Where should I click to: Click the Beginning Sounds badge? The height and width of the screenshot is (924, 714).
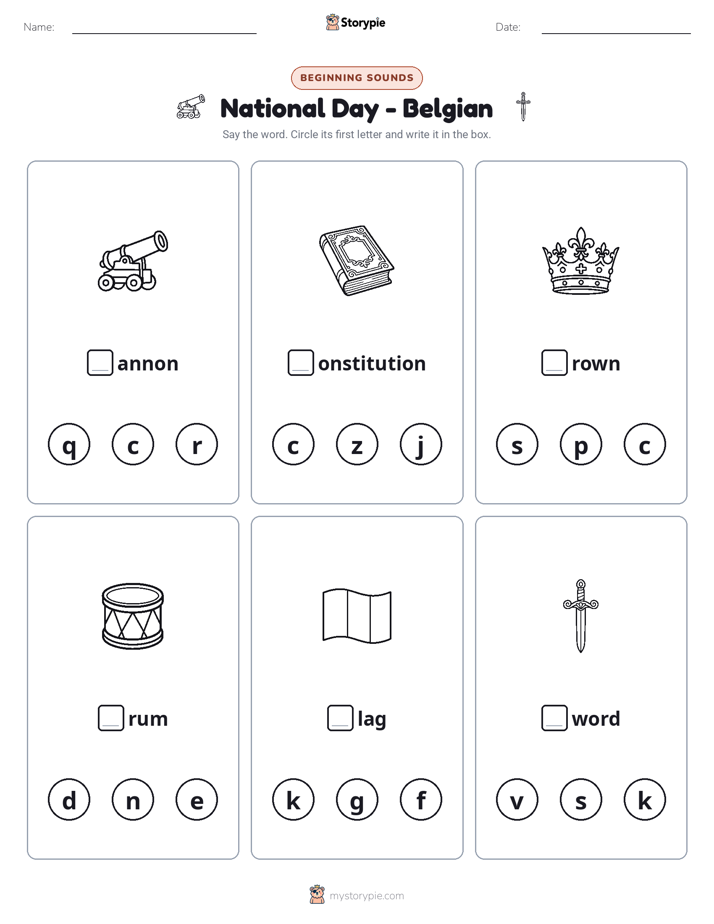(357, 78)
